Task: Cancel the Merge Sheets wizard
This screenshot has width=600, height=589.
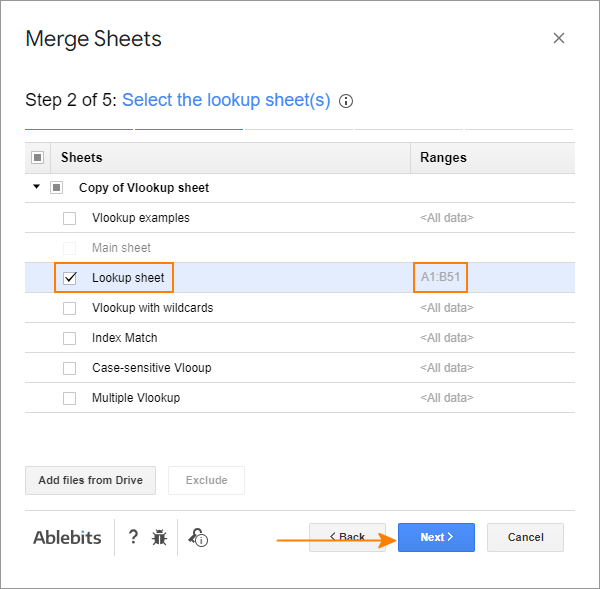Action: click(525, 537)
